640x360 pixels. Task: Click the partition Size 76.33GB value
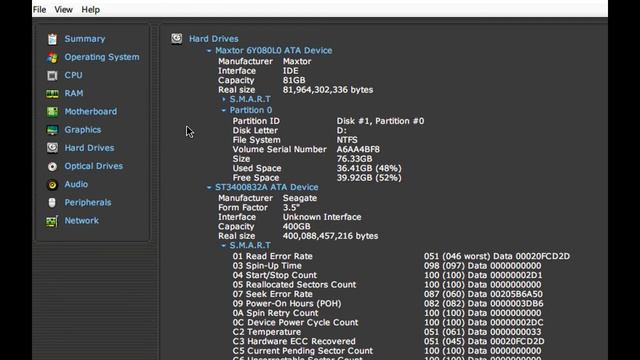pyautogui.click(x=355, y=159)
